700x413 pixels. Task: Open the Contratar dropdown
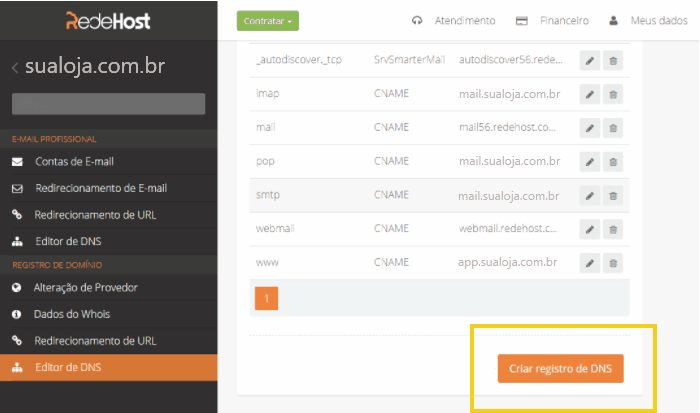(x=268, y=20)
